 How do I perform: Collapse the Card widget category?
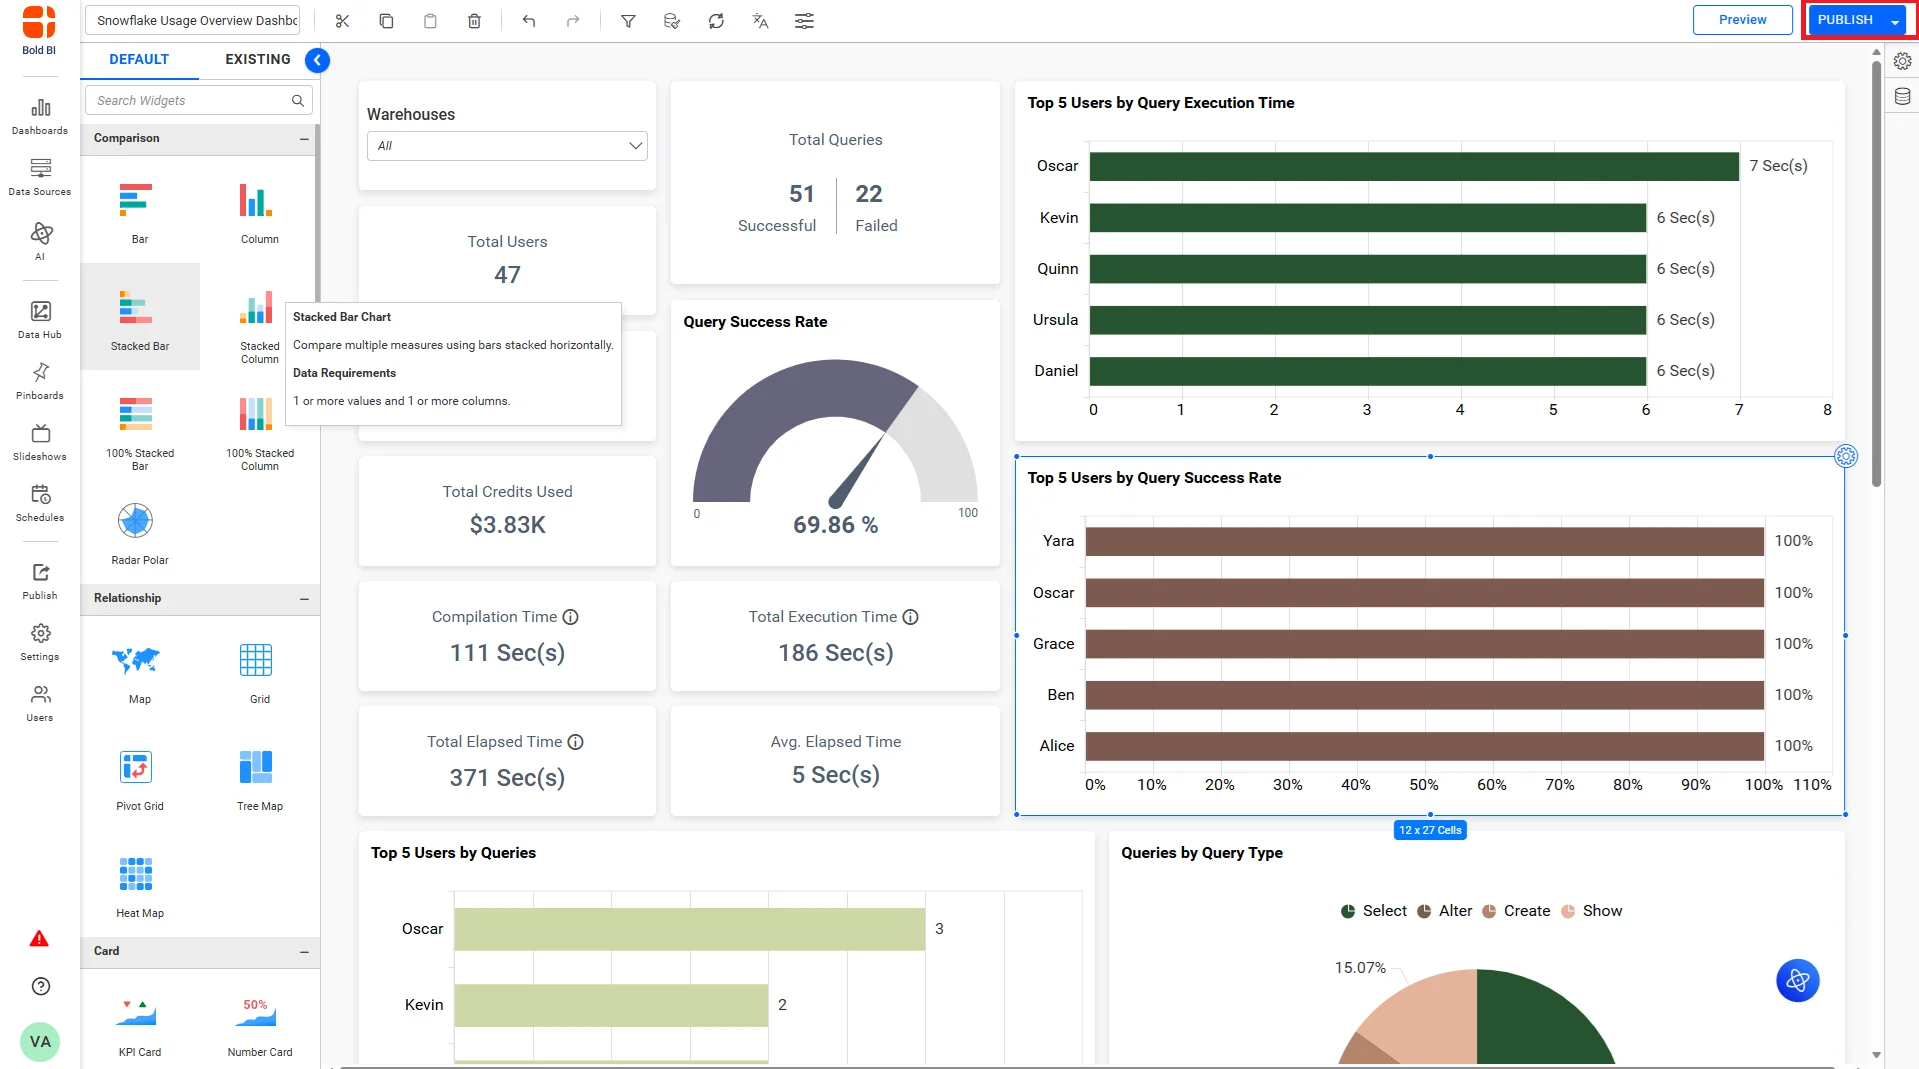click(304, 952)
